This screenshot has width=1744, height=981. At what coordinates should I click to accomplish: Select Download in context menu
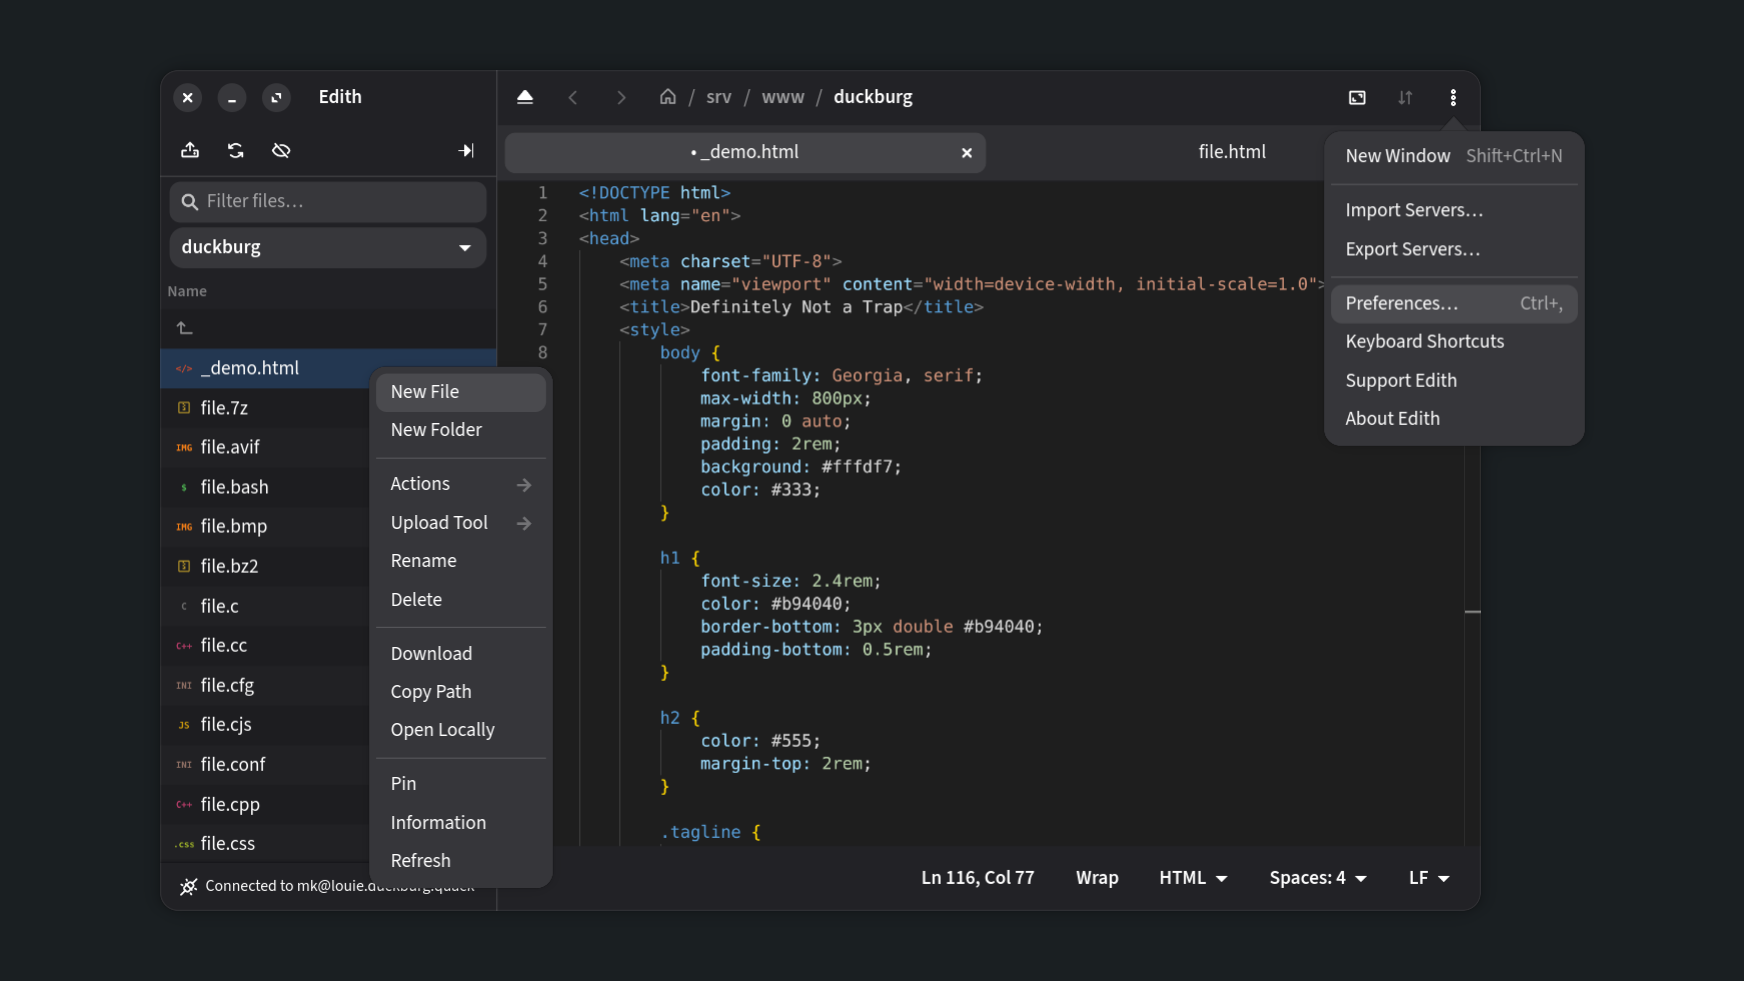[461, 654]
